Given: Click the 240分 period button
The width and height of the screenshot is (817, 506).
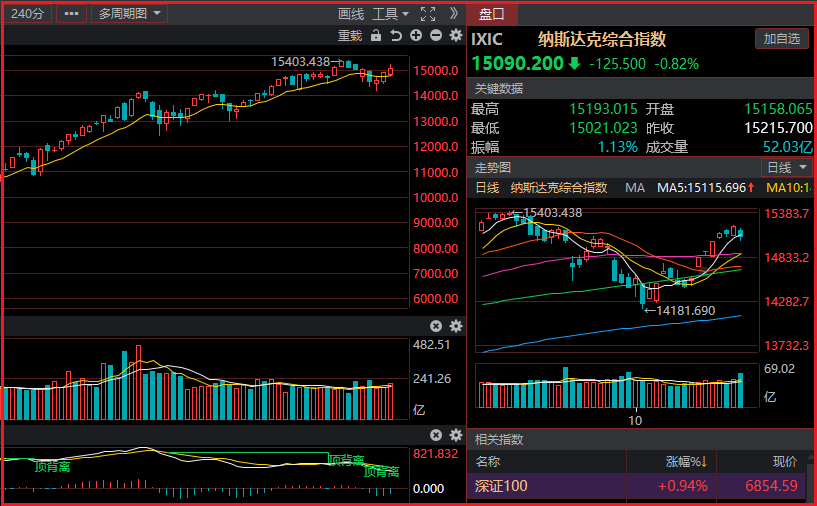Looking at the screenshot, I should 28,14.
